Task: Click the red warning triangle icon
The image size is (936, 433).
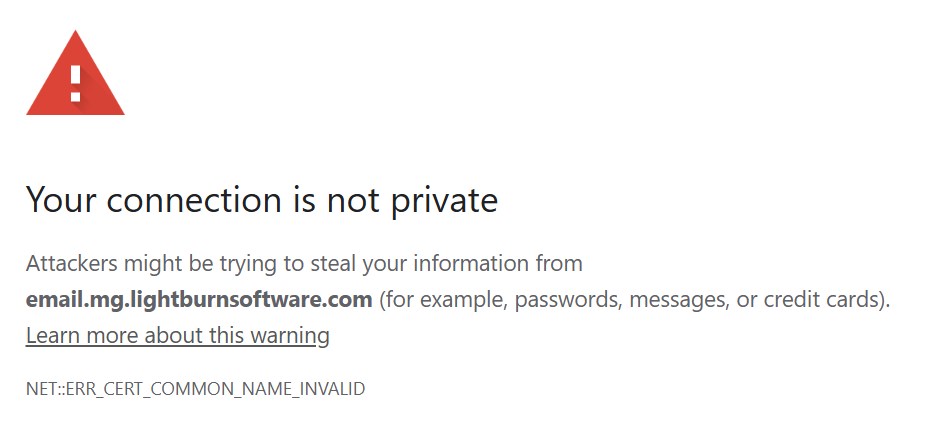Action: (75, 75)
